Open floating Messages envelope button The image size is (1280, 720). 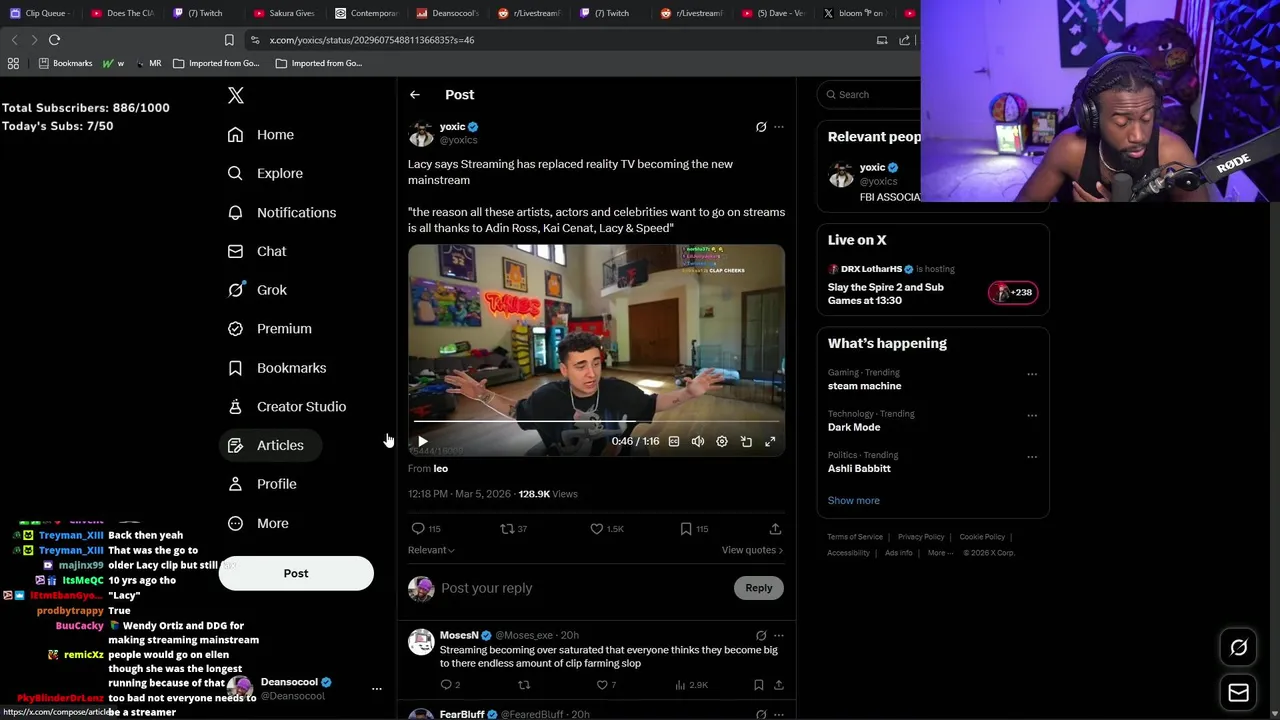[x=1238, y=692]
